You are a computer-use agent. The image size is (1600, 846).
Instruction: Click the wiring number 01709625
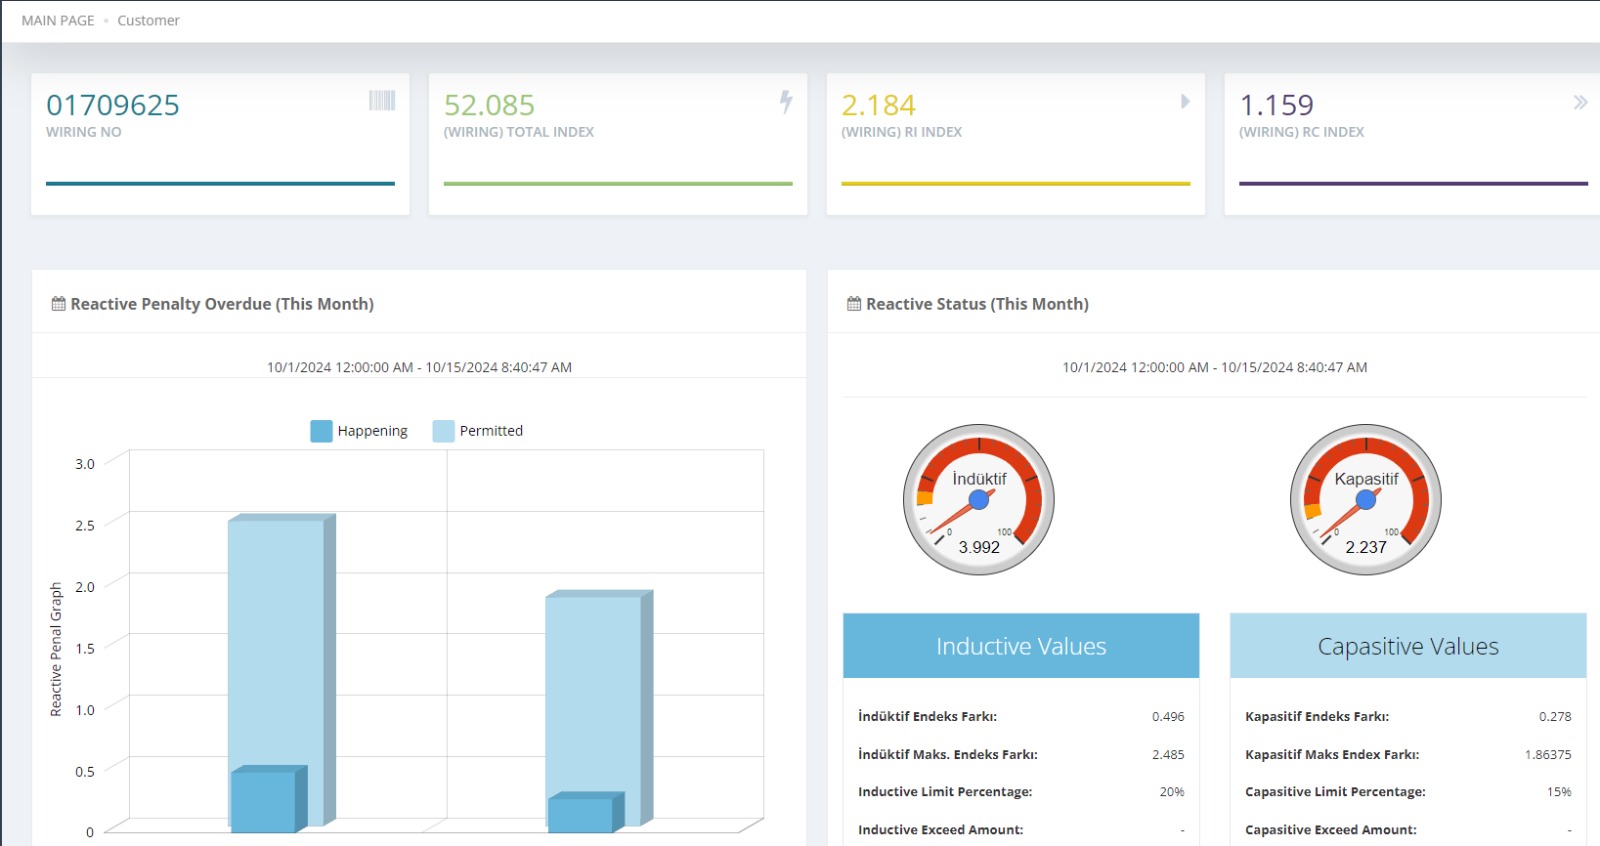click(113, 105)
